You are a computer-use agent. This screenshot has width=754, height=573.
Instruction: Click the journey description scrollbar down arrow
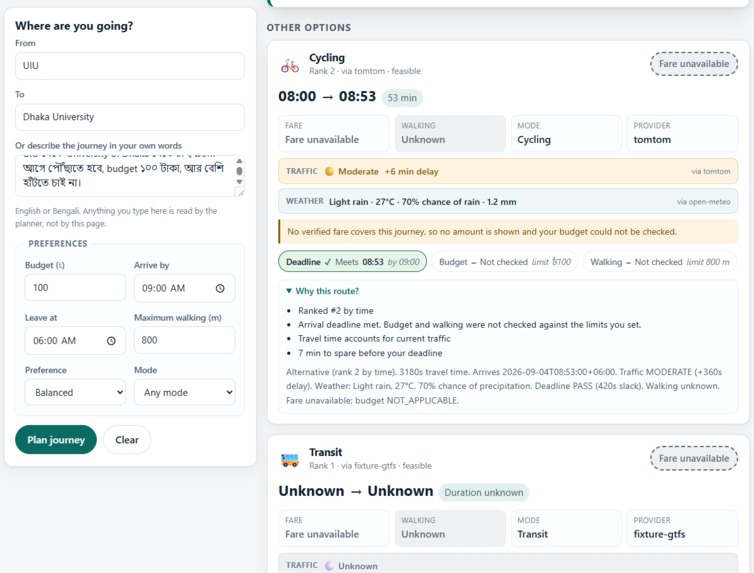(239, 182)
